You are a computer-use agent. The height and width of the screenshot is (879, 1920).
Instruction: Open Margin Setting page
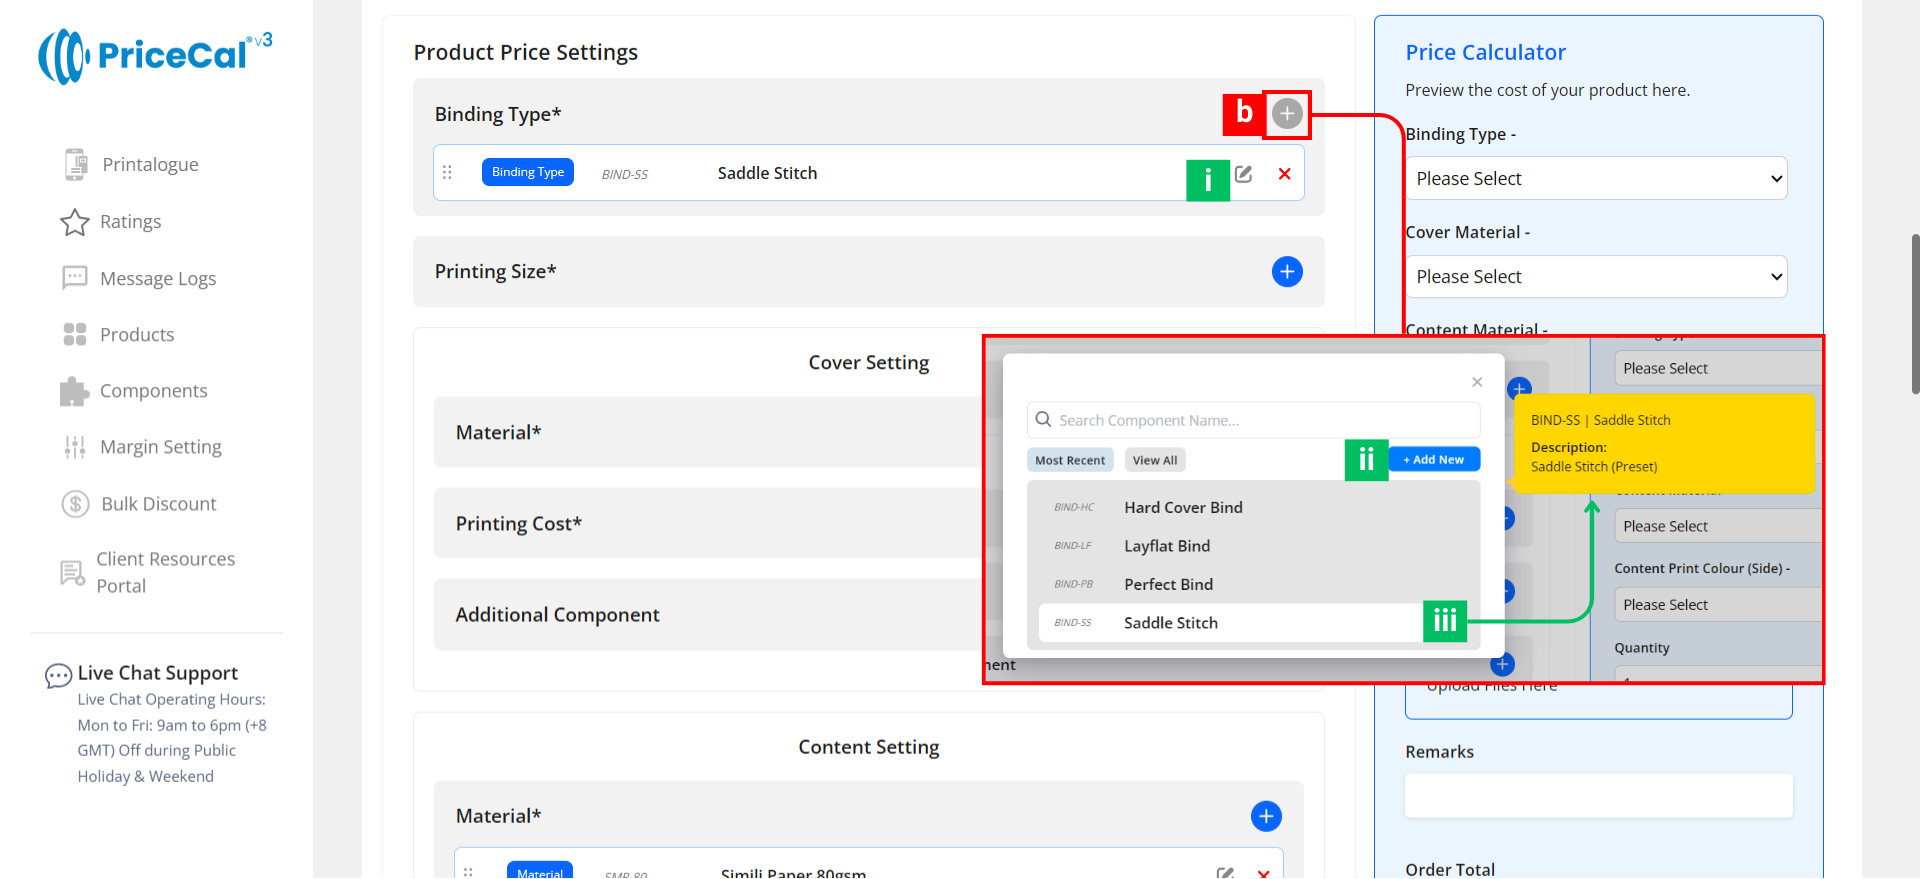[160, 447]
